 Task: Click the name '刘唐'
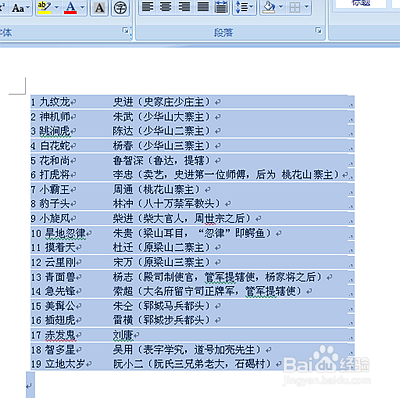click(123, 335)
